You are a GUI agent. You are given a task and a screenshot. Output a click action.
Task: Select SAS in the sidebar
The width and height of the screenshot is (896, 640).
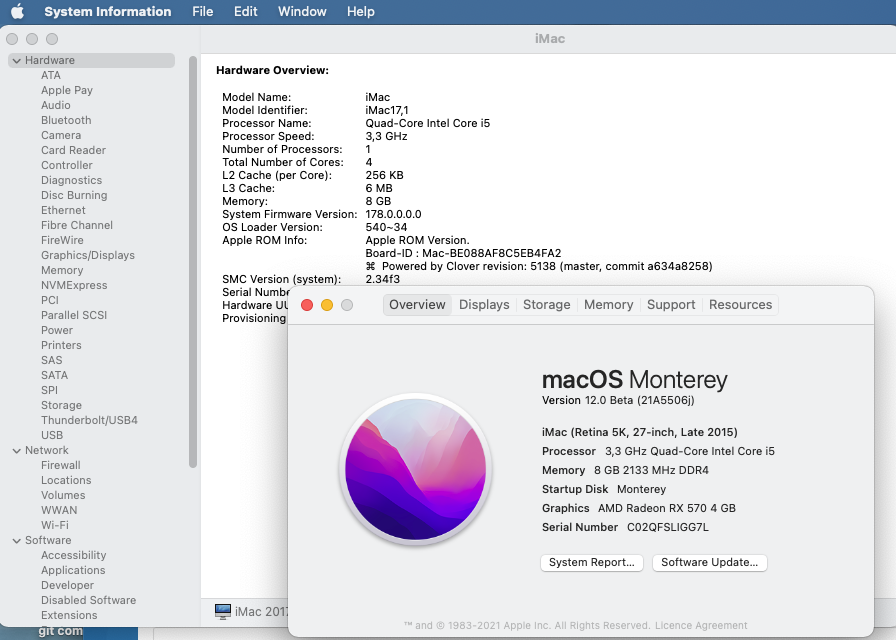tap(51, 360)
